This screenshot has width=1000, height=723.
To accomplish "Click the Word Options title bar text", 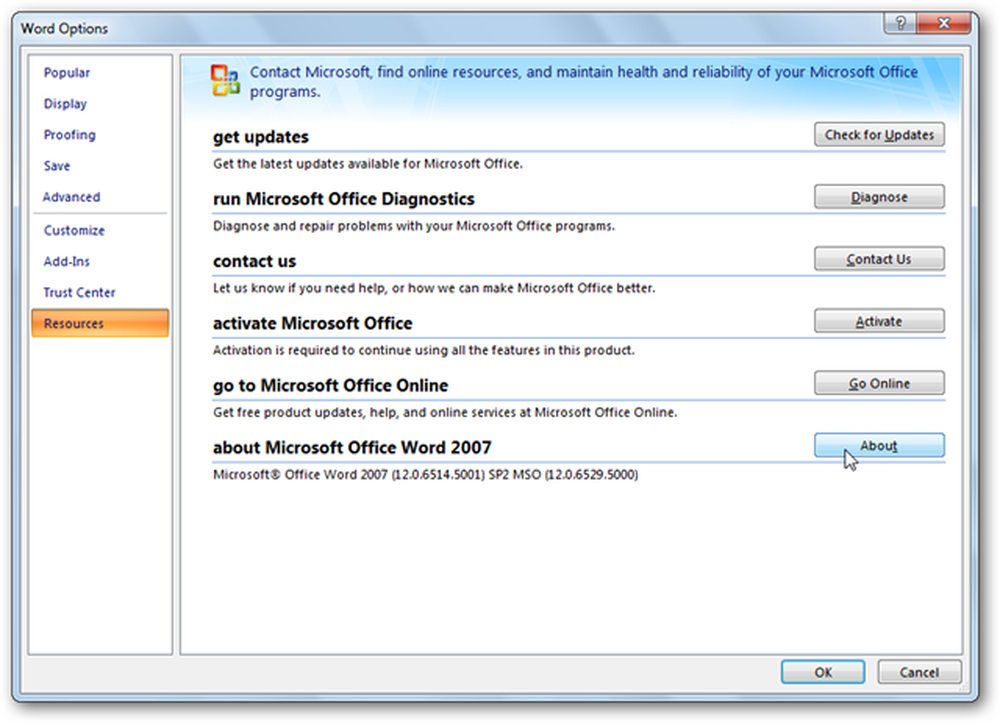I will (64, 29).
